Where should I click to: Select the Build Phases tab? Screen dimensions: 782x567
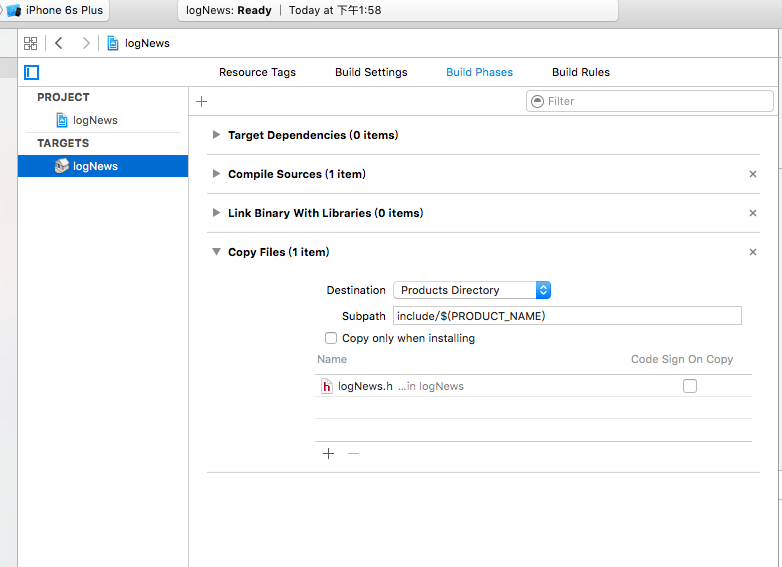point(479,72)
